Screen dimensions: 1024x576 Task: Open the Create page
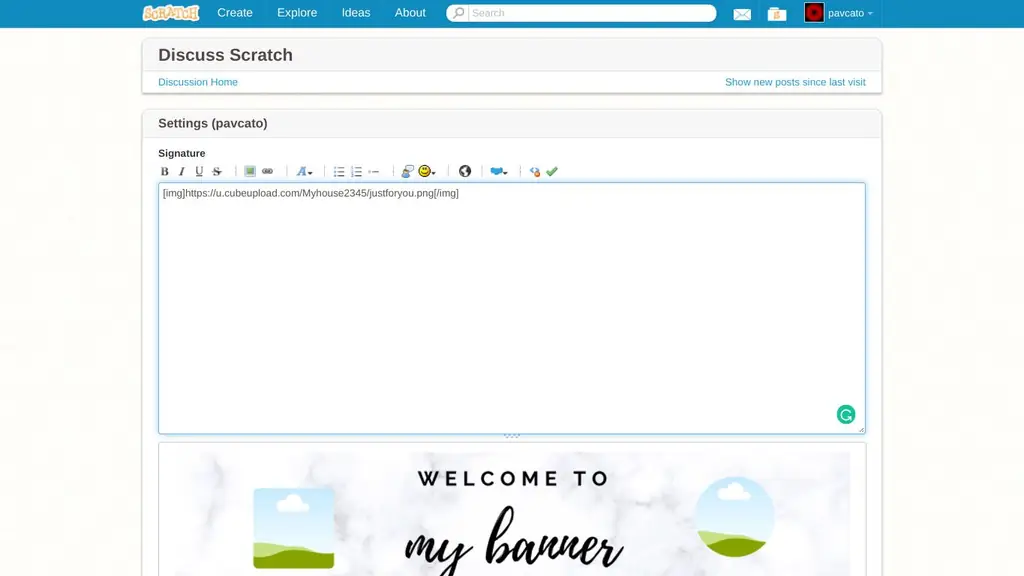pyautogui.click(x=235, y=13)
